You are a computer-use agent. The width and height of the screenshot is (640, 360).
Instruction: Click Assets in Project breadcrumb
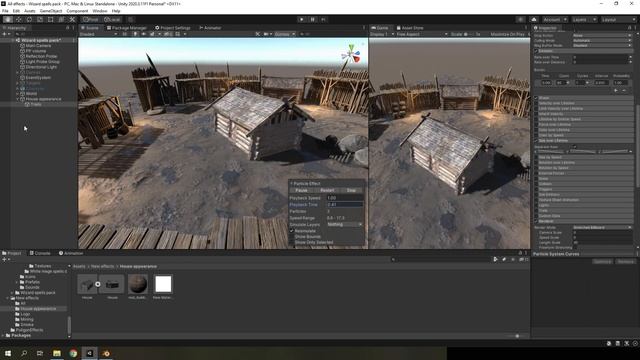click(x=79, y=266)
